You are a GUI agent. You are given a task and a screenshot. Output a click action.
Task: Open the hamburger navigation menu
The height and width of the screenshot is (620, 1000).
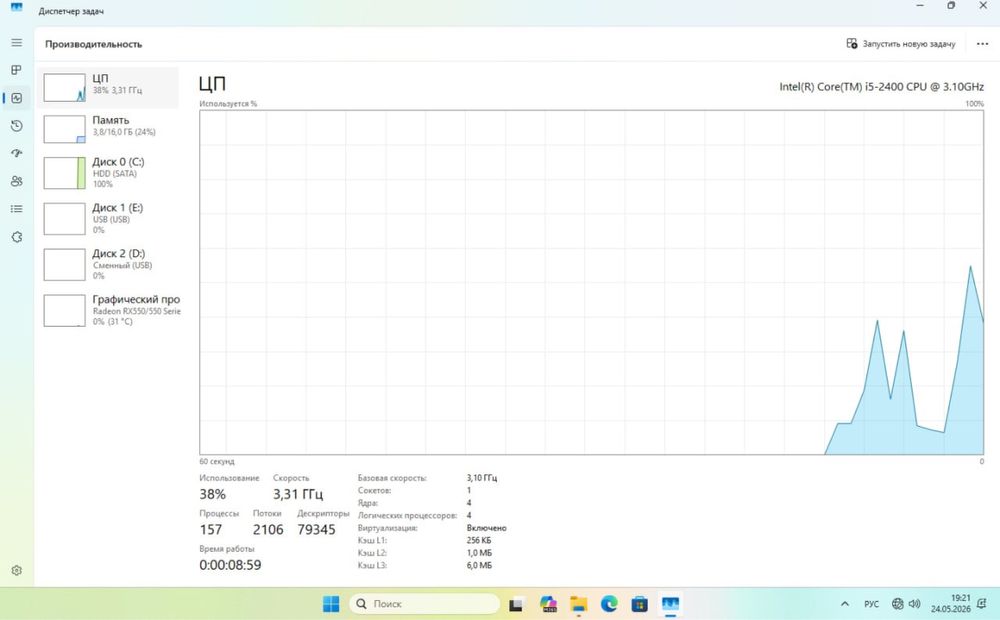coord(17,43)
